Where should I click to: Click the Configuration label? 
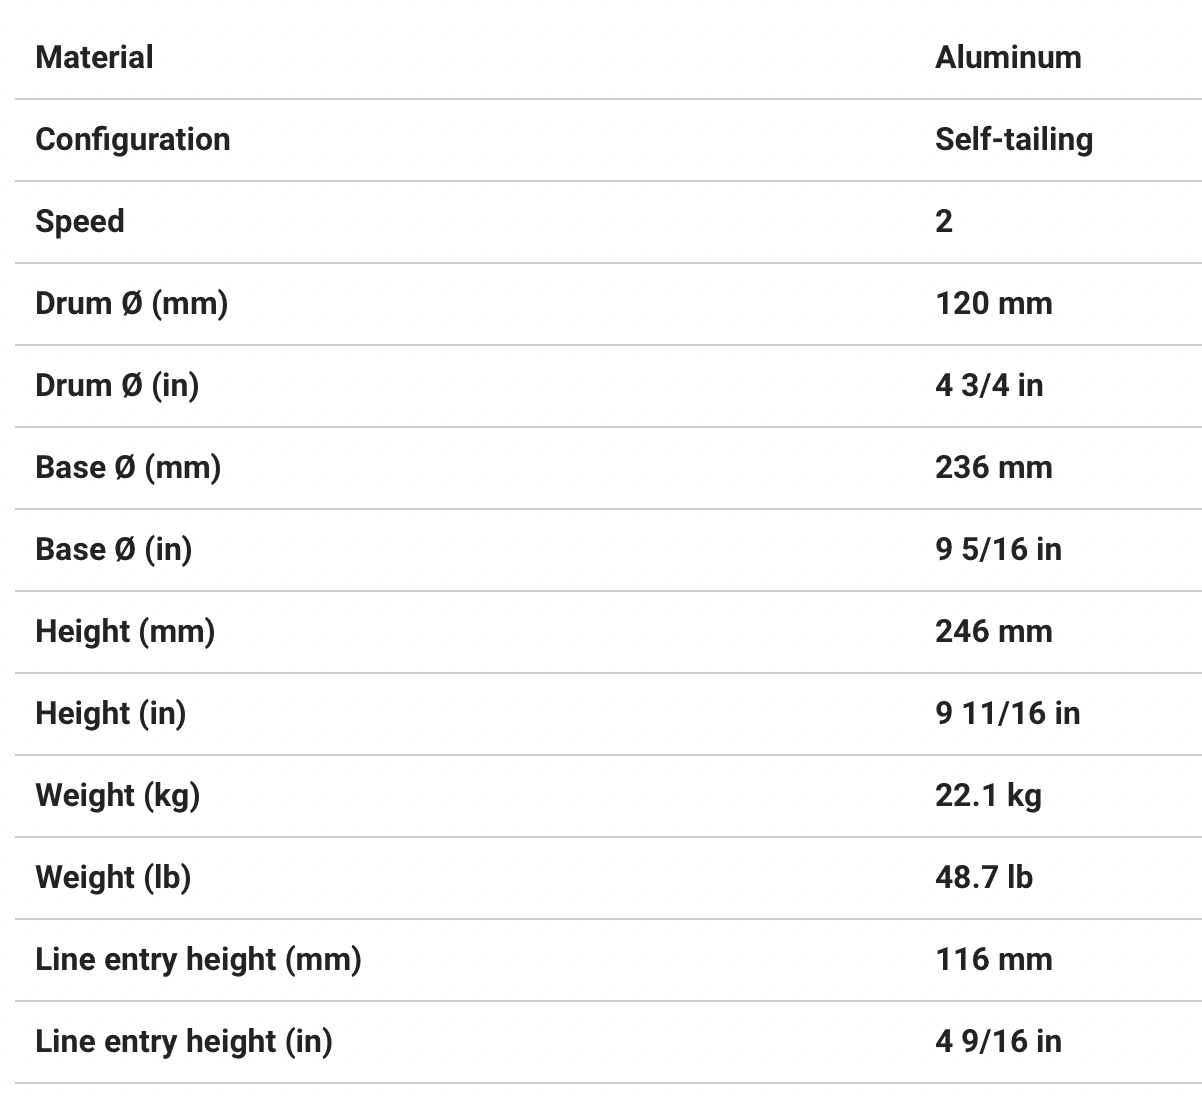point(132,139)
